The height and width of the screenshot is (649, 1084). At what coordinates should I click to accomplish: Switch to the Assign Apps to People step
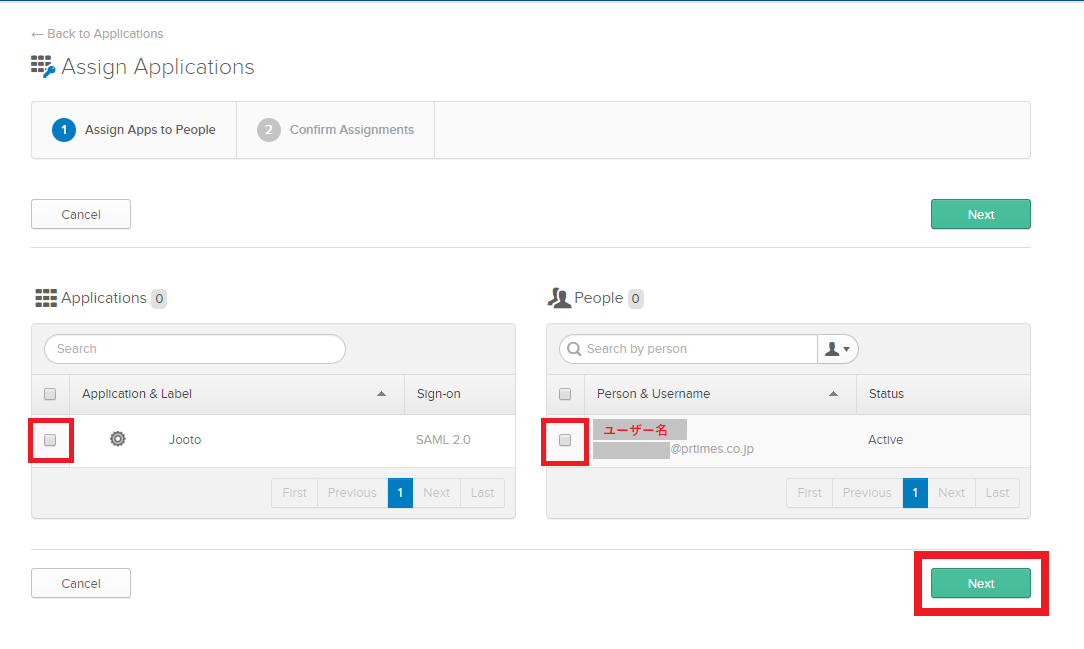pyautogui.click(x=133, y=129)
